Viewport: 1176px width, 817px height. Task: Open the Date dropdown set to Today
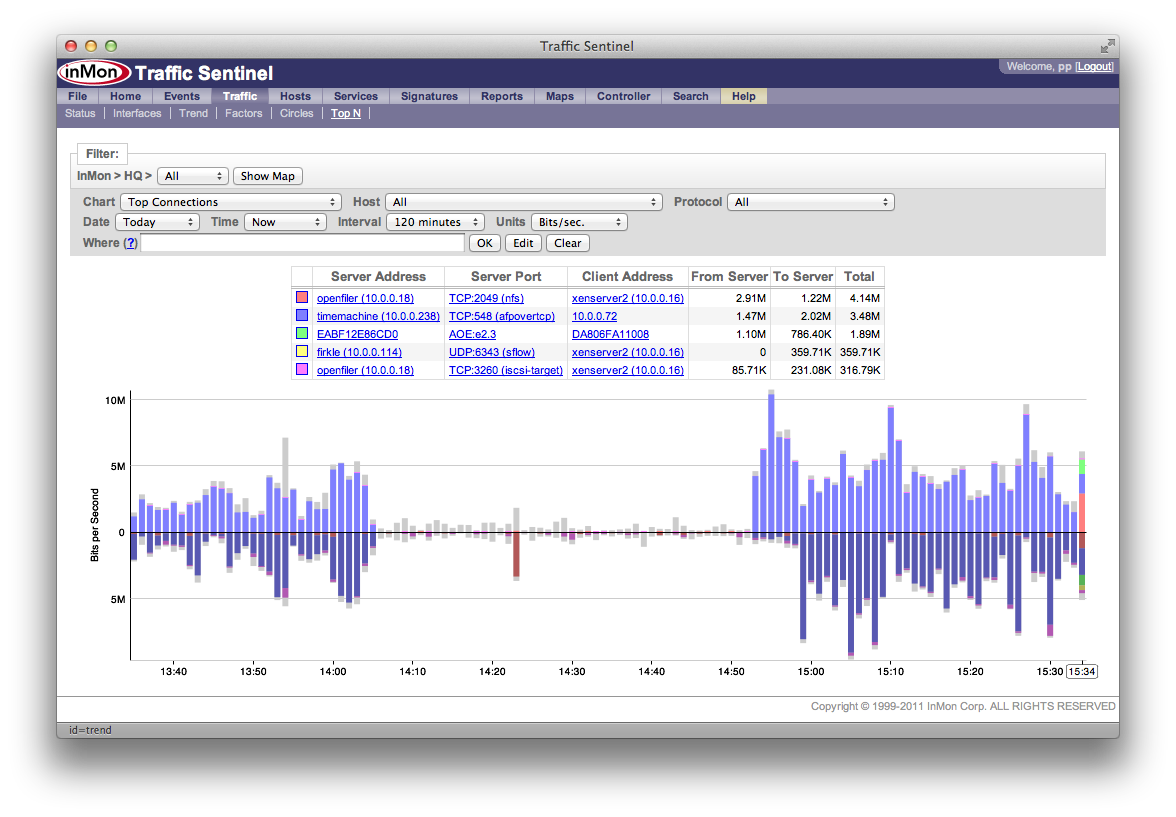(x=158, y=223)
